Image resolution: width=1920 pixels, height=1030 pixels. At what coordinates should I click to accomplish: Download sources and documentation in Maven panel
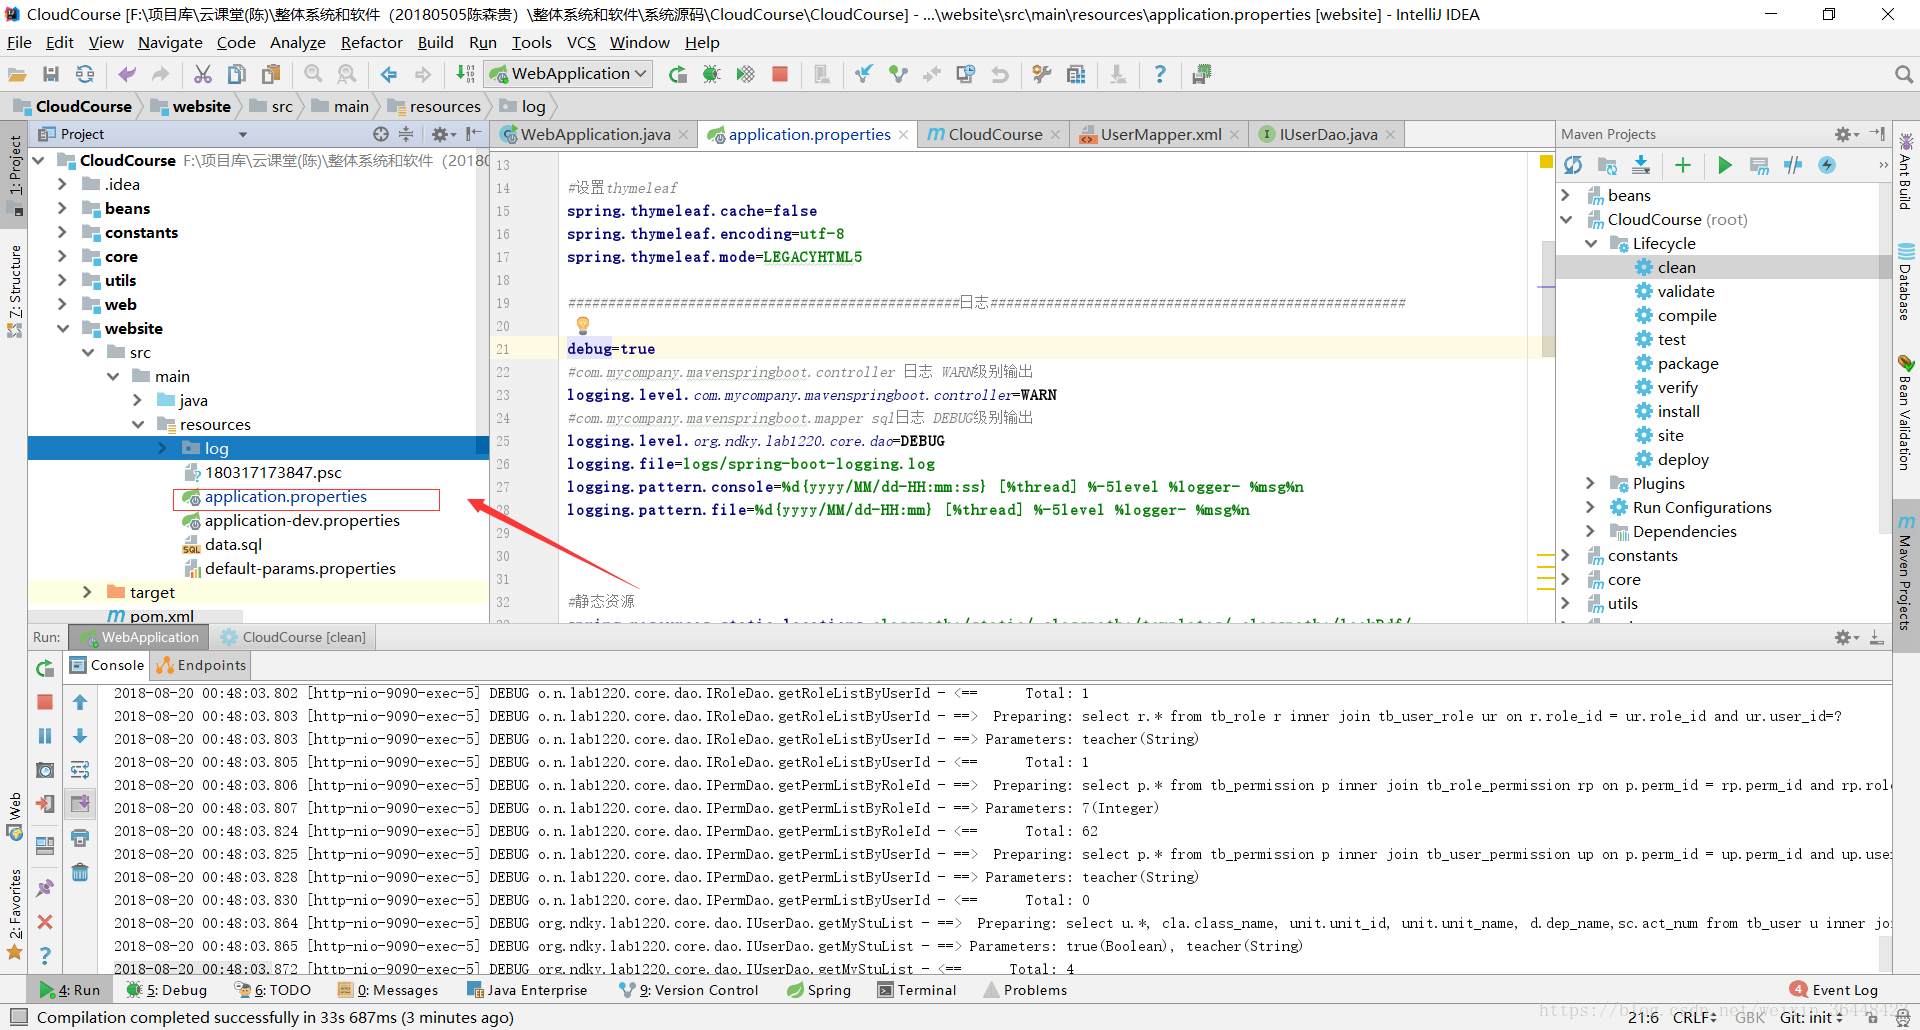click(x=1640, y=165)
